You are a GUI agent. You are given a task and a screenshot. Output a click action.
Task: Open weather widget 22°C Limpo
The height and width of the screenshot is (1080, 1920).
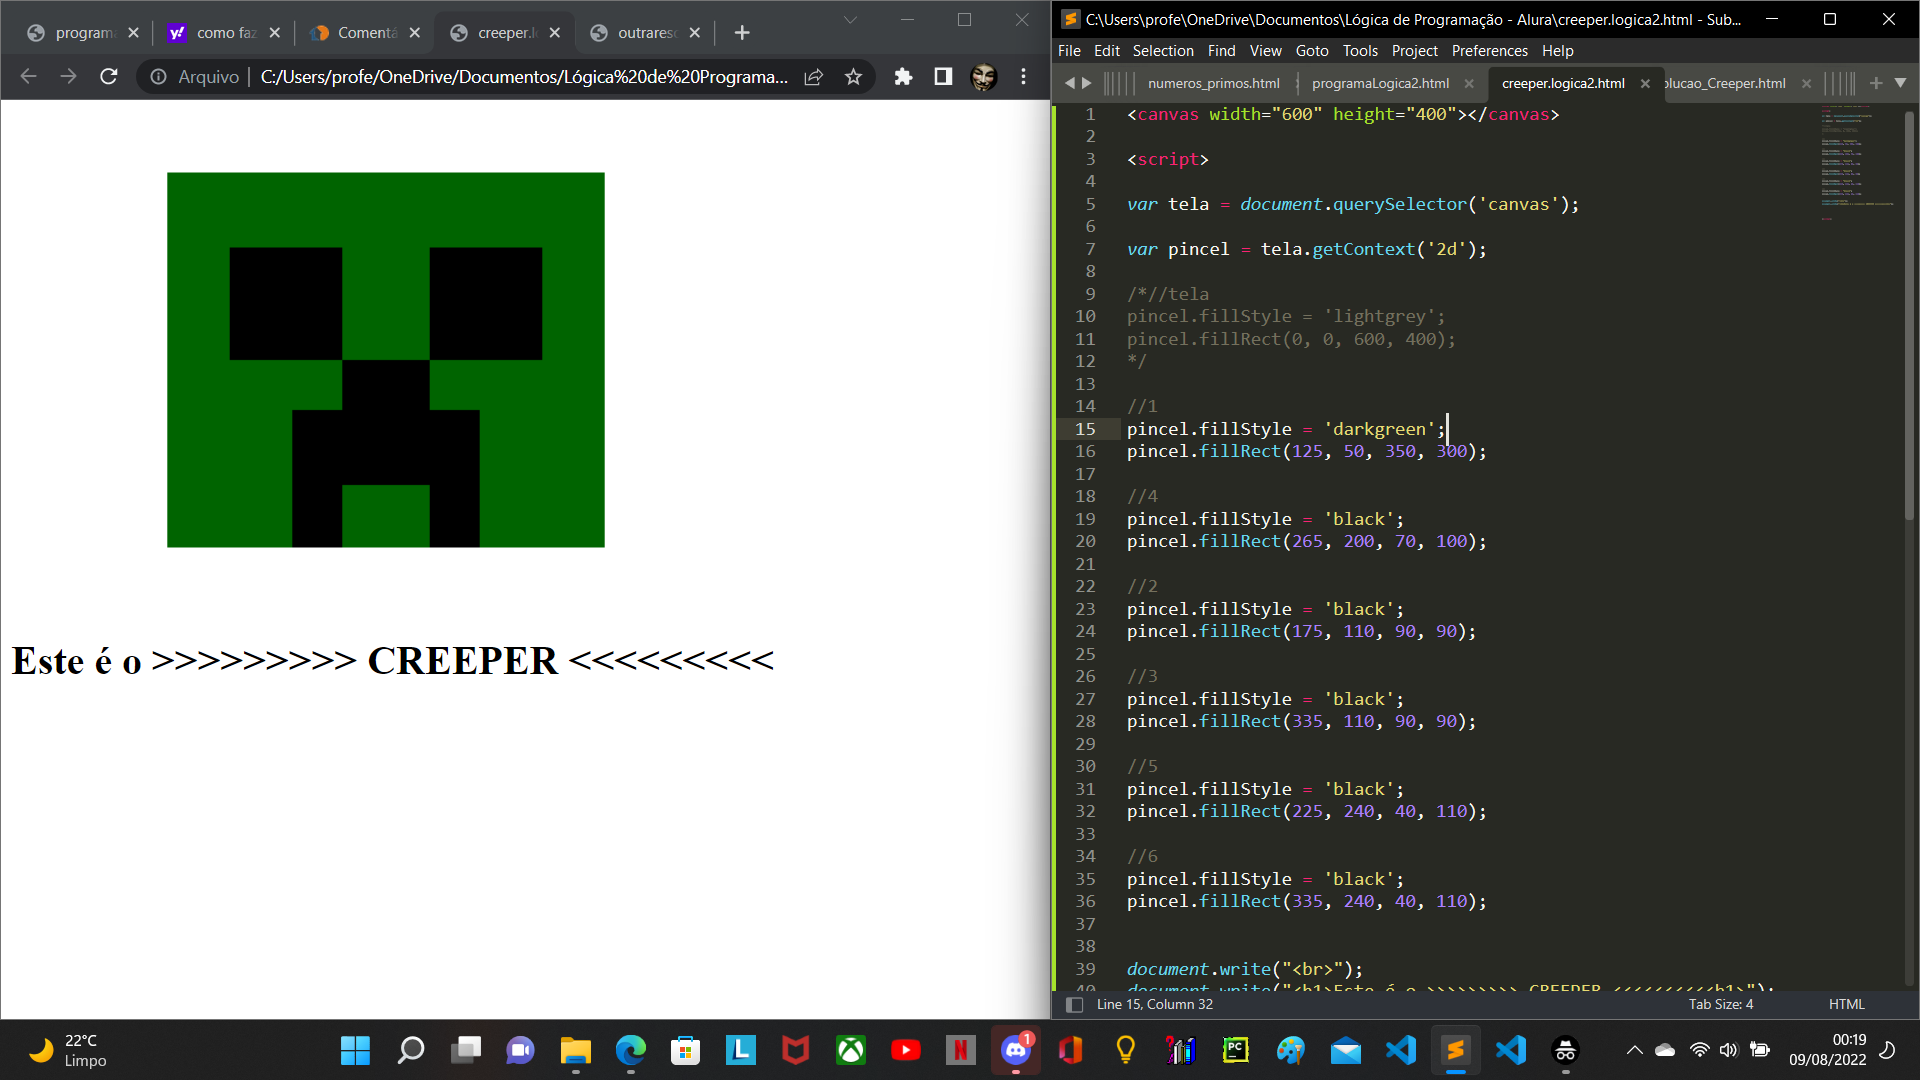click(x=68, y=1050)
